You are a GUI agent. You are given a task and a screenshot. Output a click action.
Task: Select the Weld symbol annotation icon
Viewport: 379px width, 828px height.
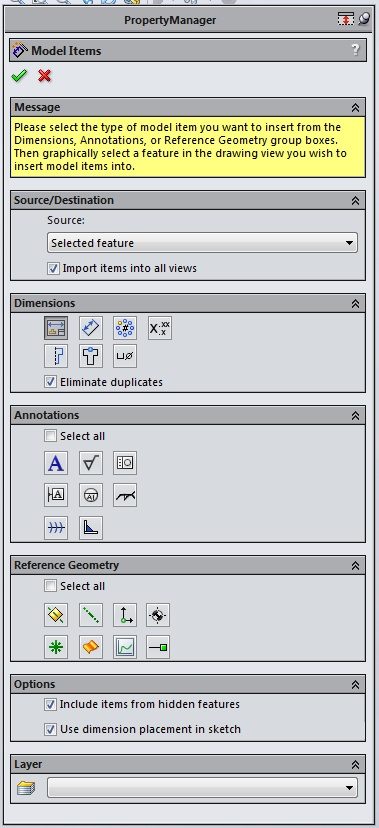point(125,495)
